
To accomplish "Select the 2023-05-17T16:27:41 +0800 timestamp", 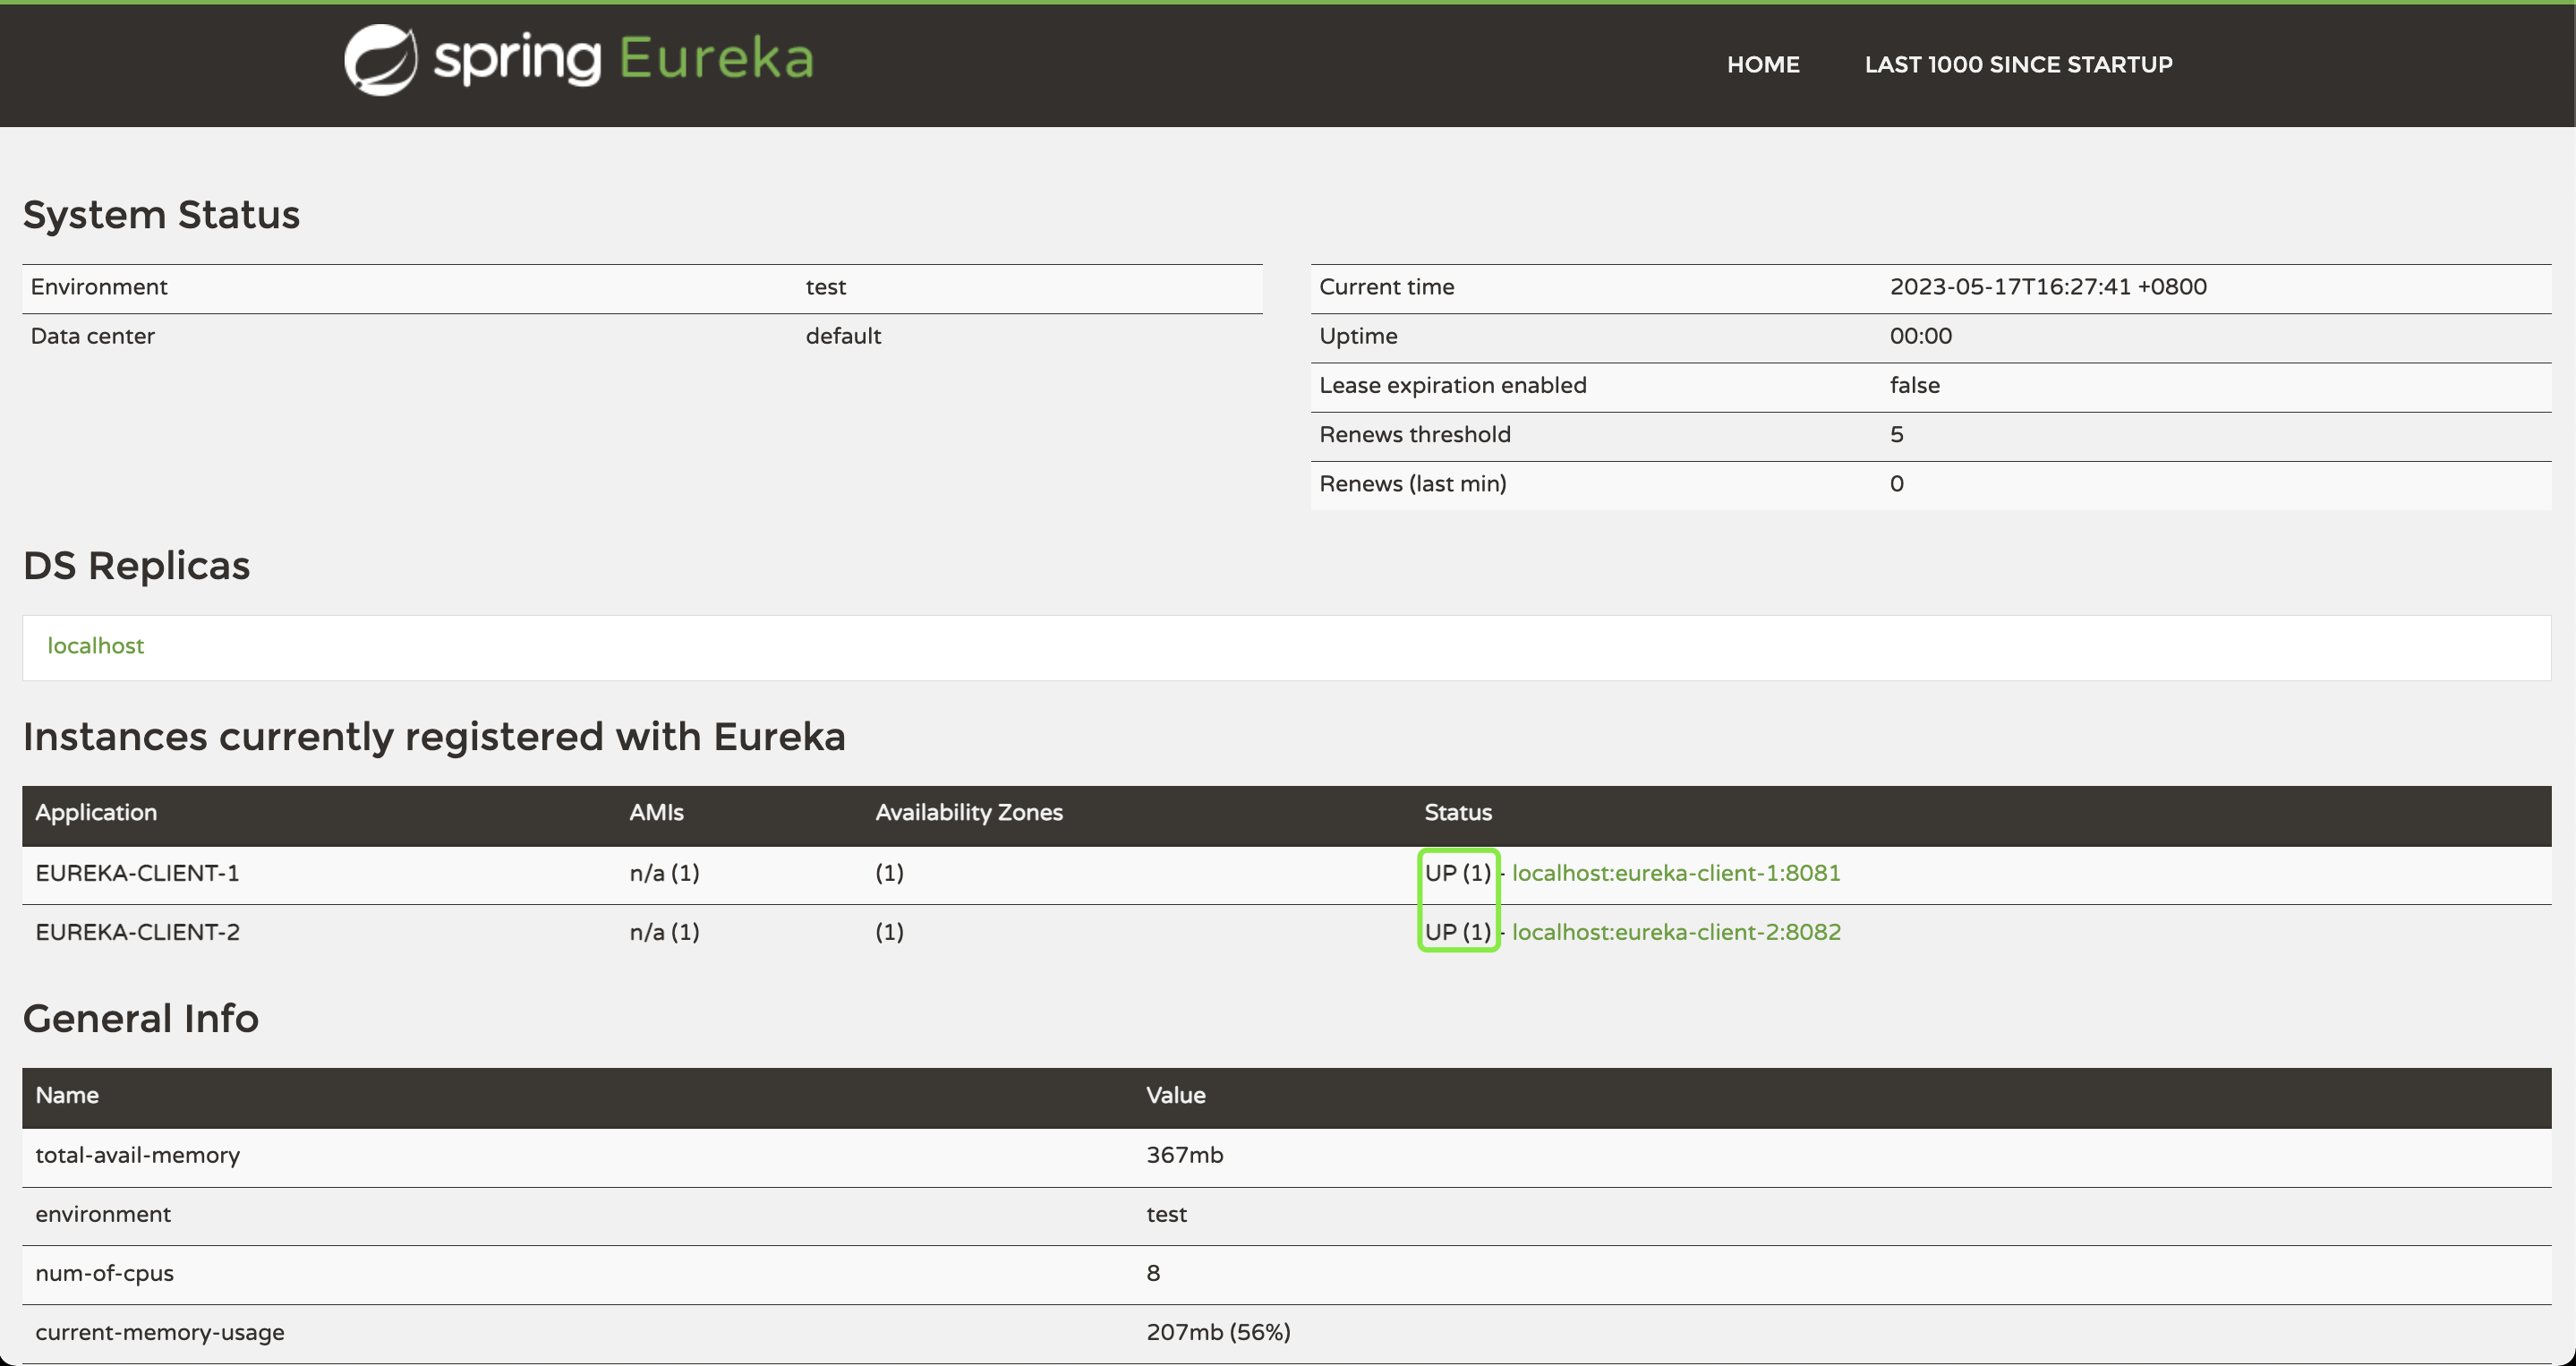I will pos(2048,287).
